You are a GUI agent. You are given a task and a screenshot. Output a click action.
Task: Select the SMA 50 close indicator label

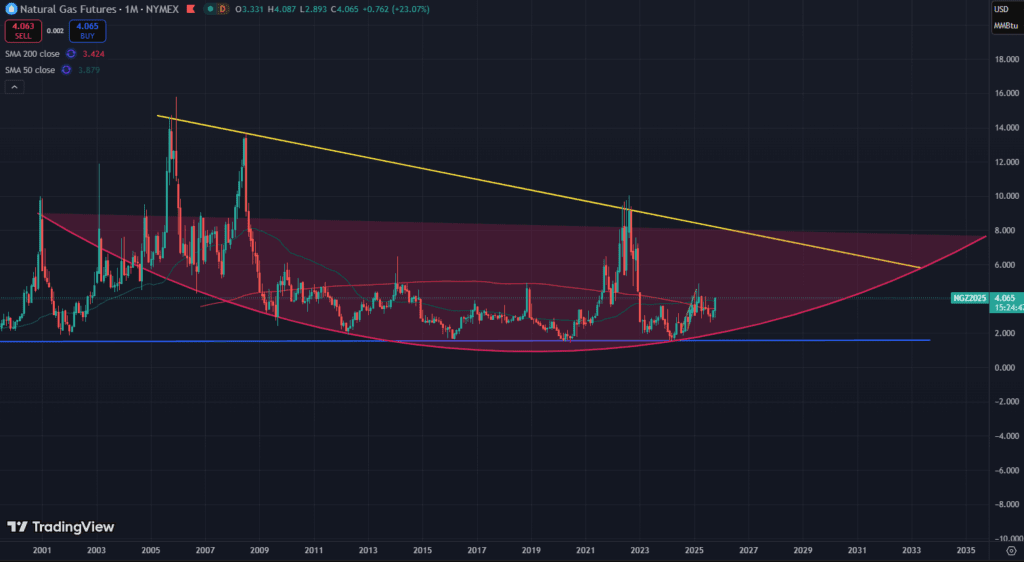pos(30,70)
